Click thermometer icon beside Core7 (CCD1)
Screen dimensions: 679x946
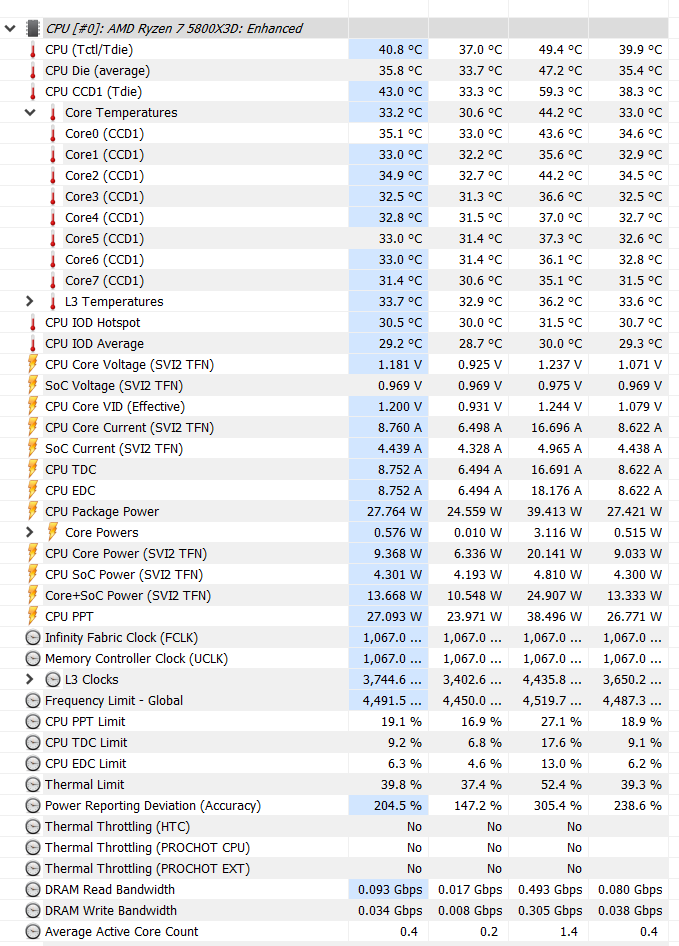click(53, 281)
